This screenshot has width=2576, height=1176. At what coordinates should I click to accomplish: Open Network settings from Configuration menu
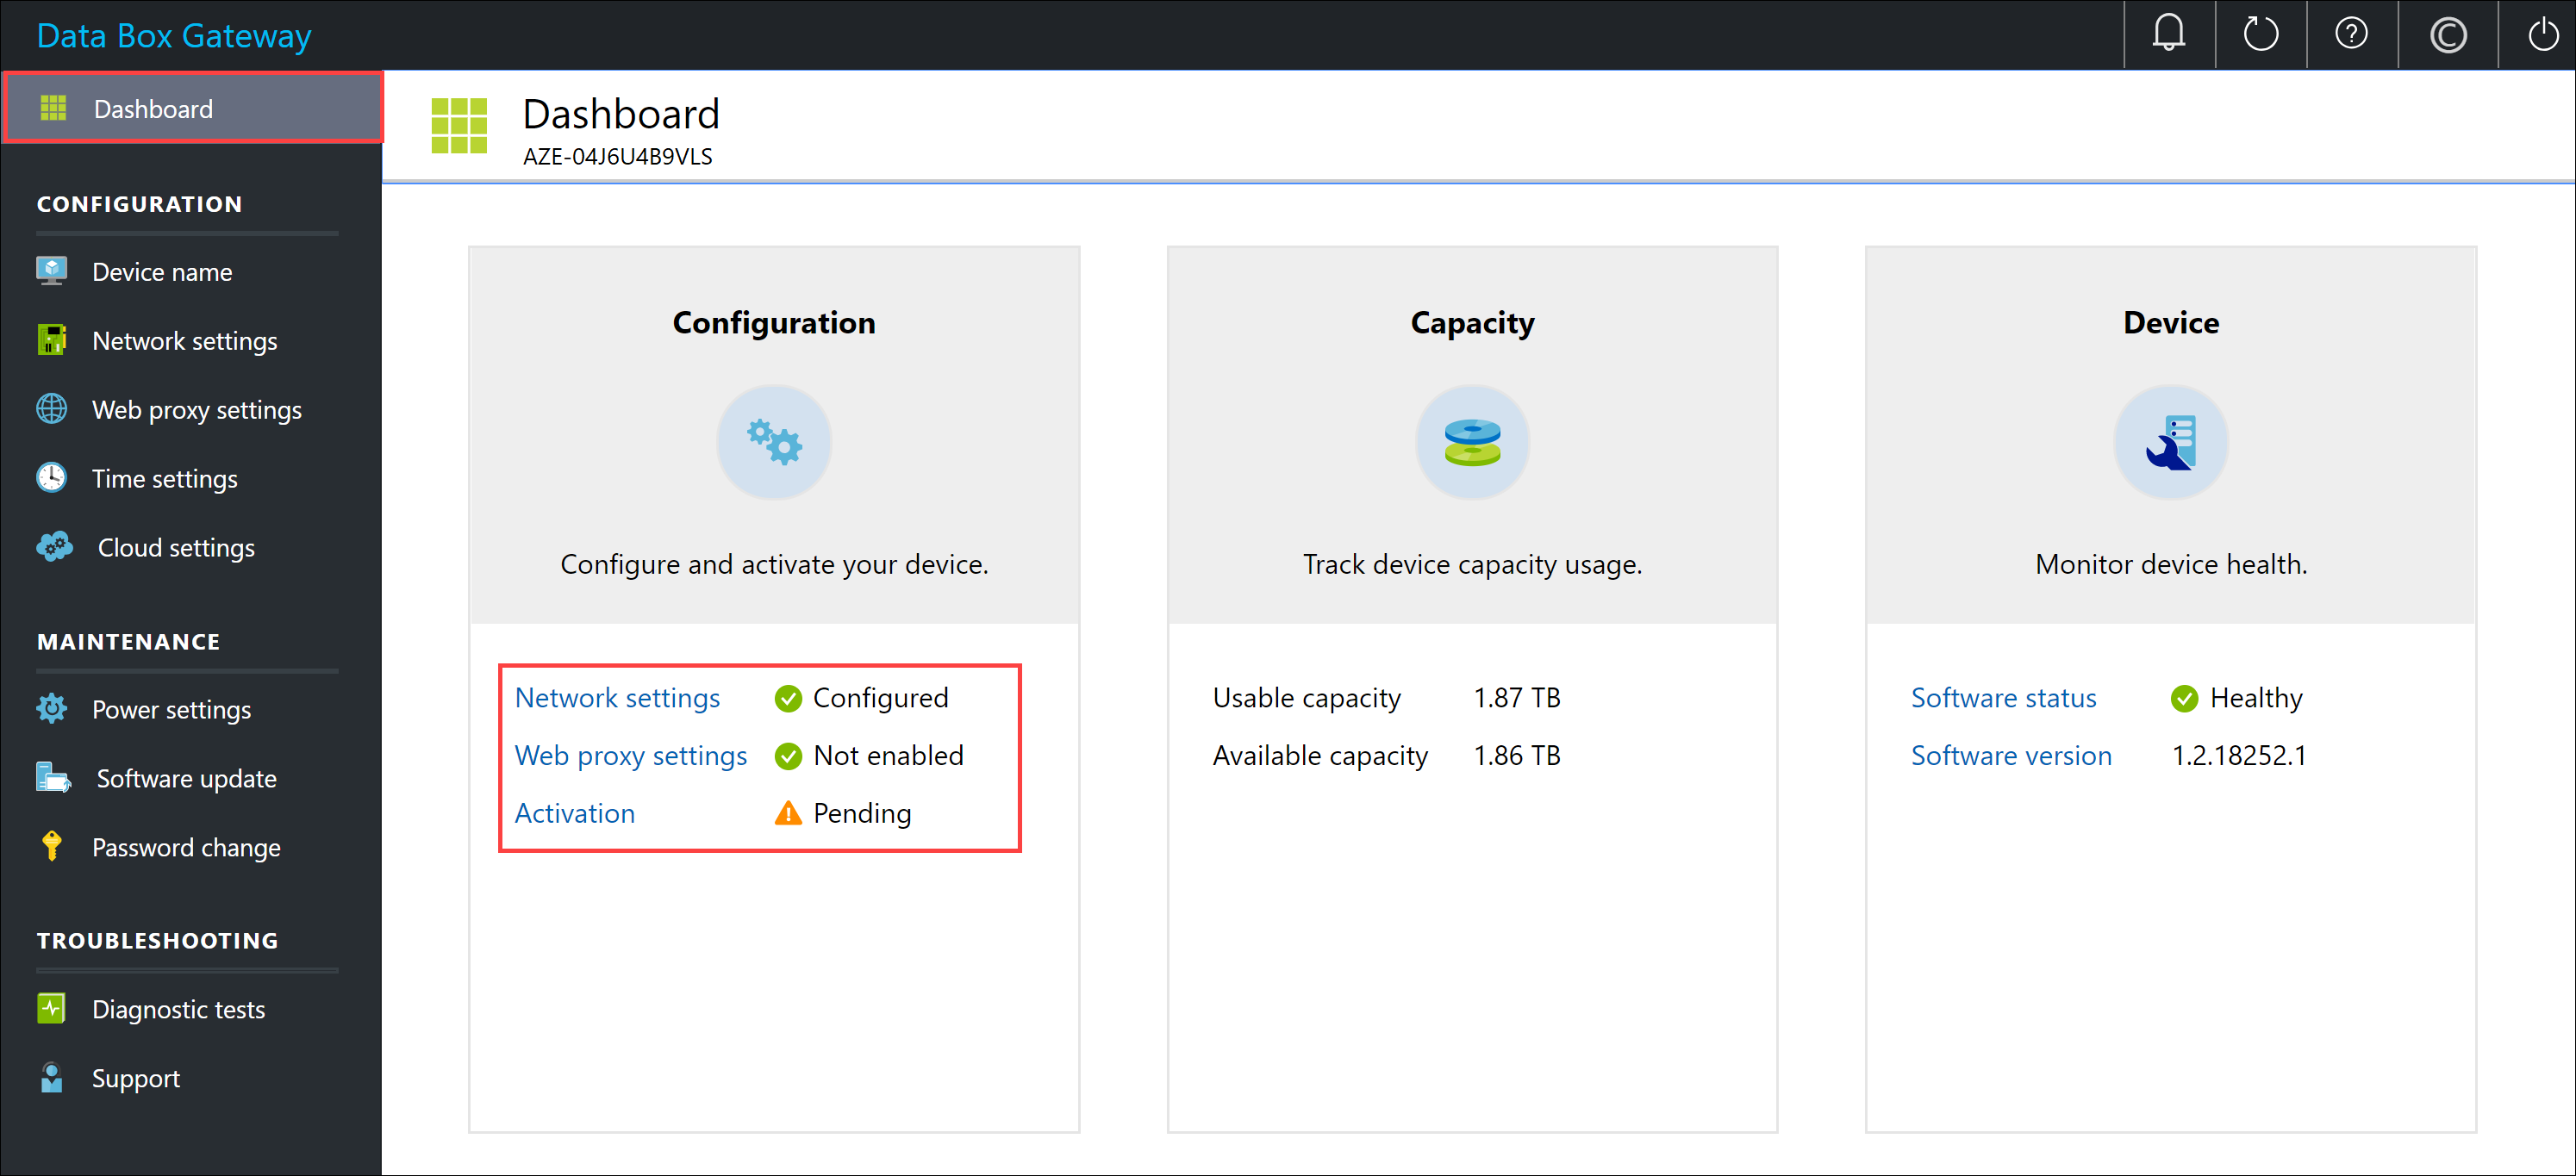[x=184, y=340]
